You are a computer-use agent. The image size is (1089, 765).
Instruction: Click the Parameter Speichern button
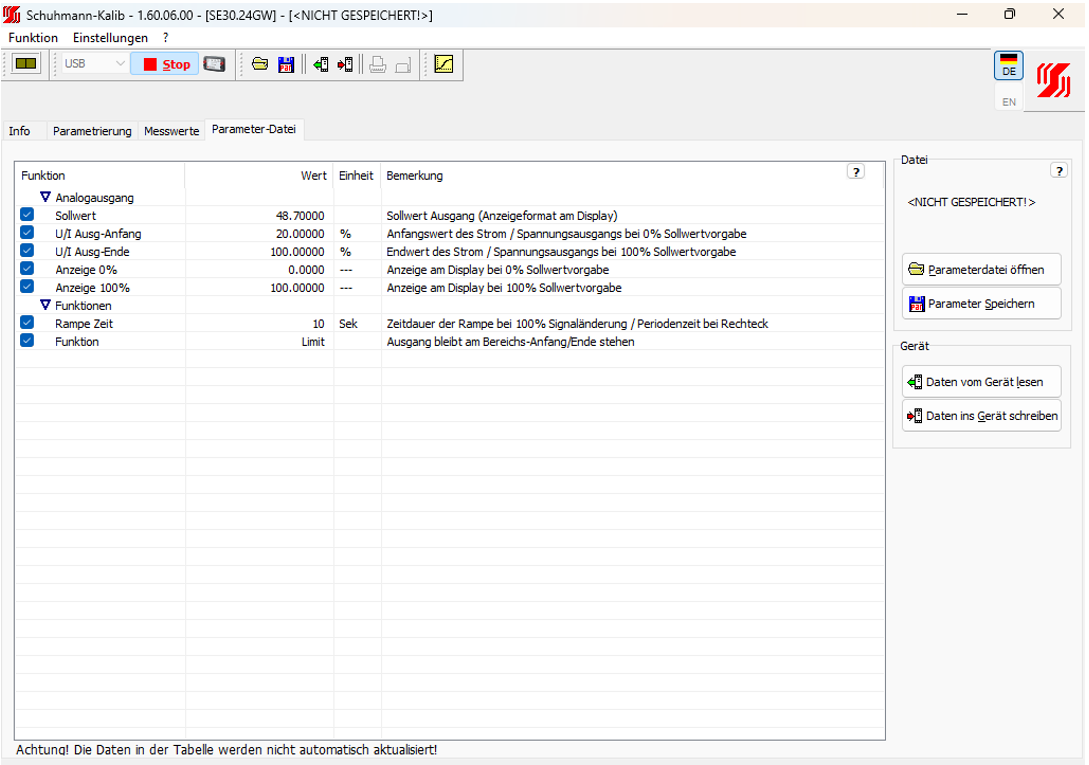(x=981, y=304)
